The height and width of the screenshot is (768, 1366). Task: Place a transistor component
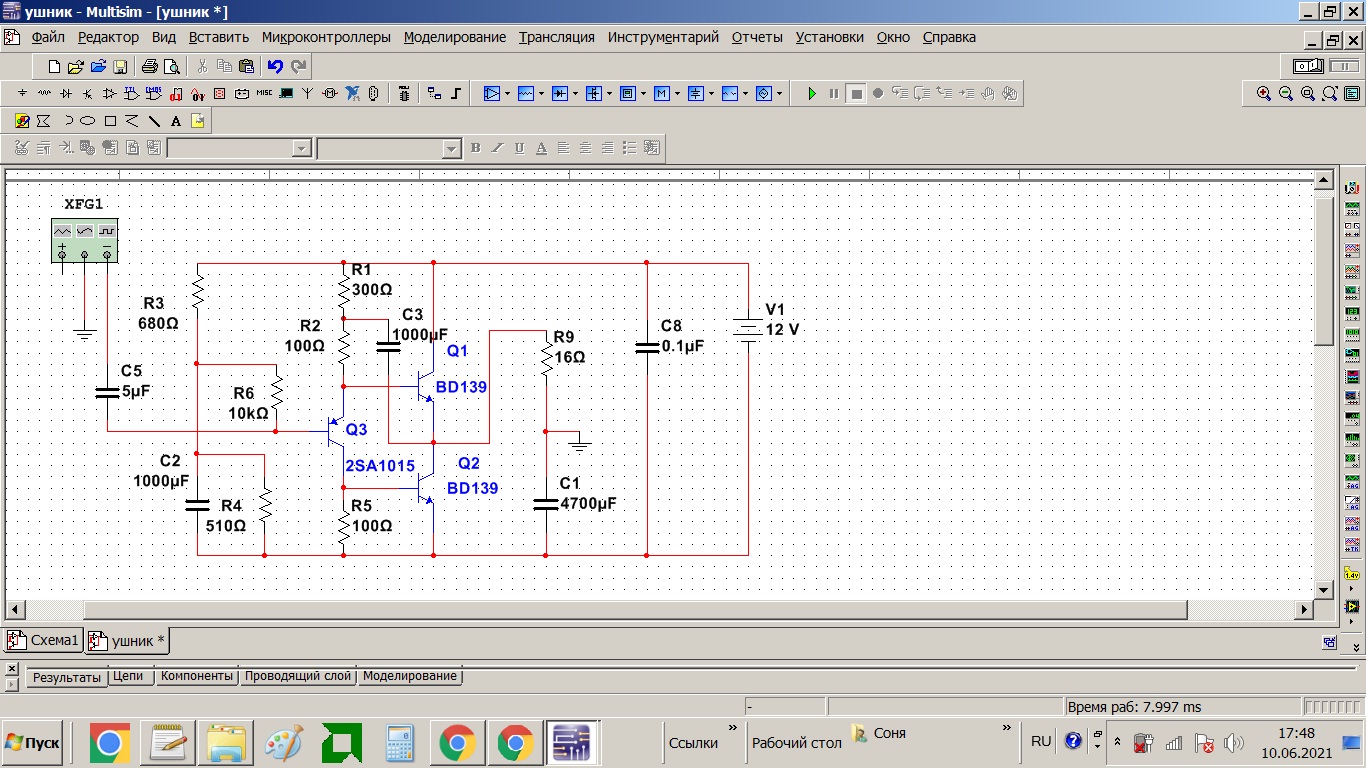(x=88, y=93)
